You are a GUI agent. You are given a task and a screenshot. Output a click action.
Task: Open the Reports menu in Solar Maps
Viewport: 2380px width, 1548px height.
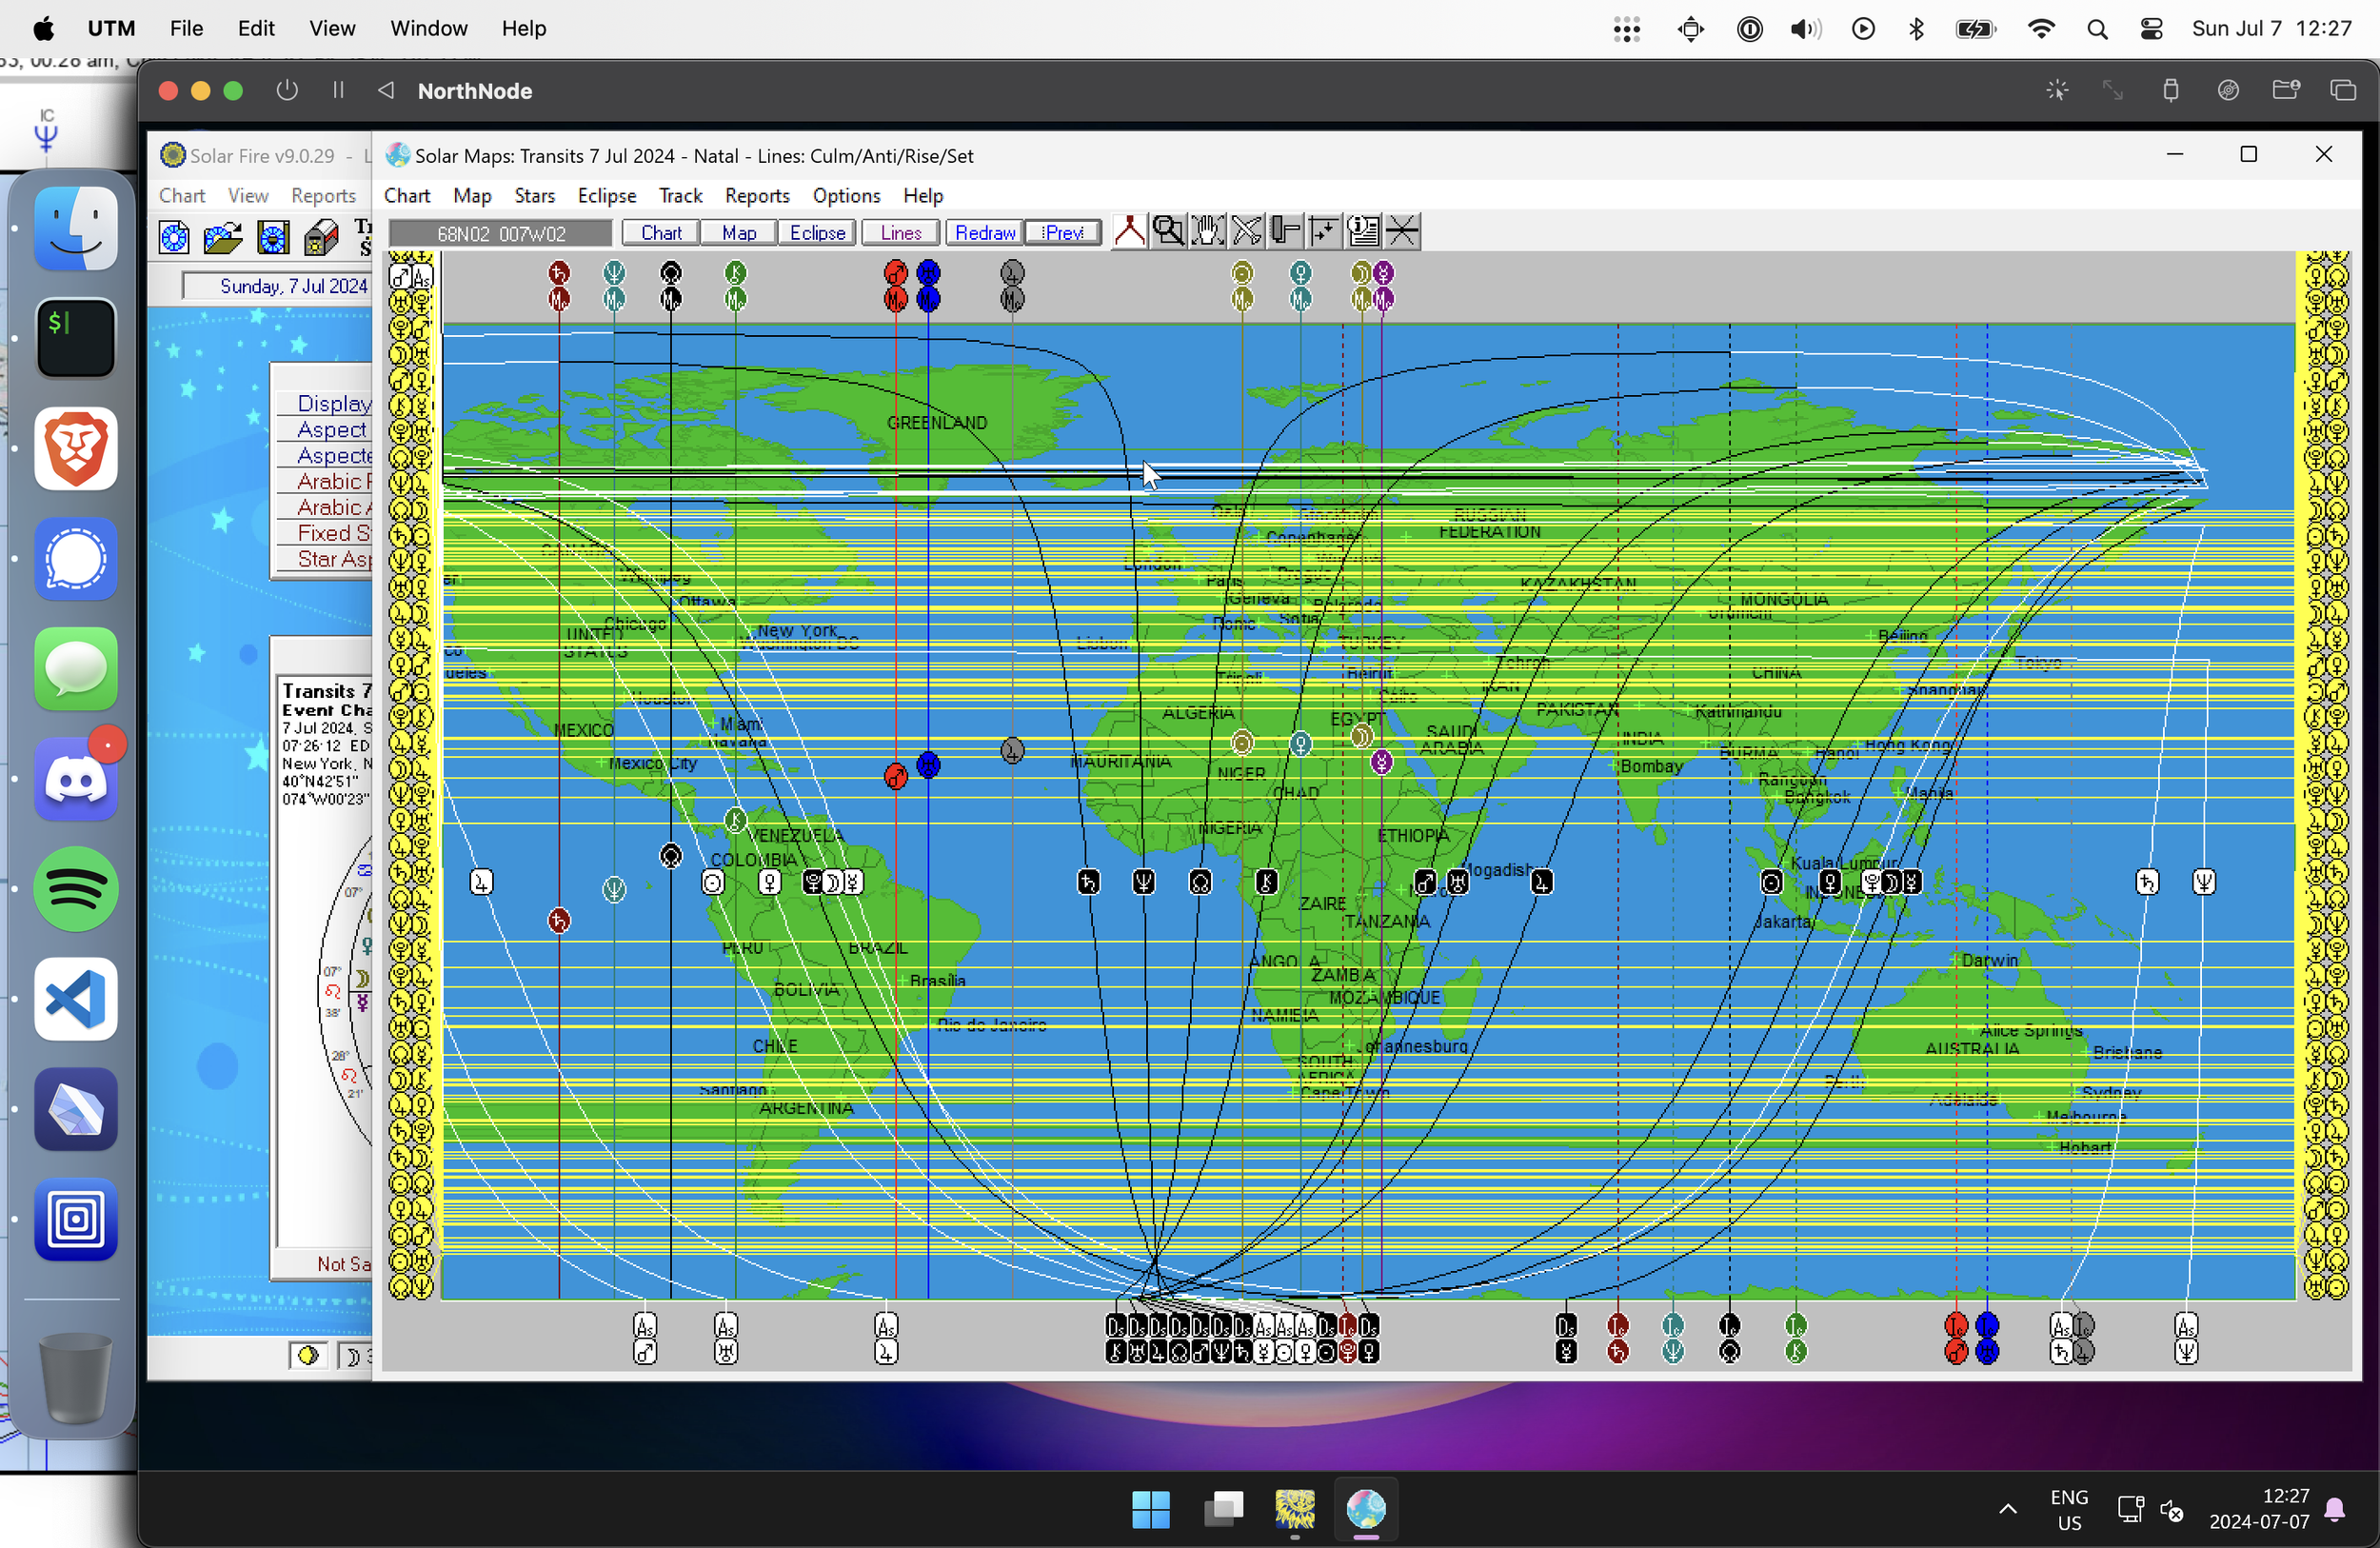(757, 195)
